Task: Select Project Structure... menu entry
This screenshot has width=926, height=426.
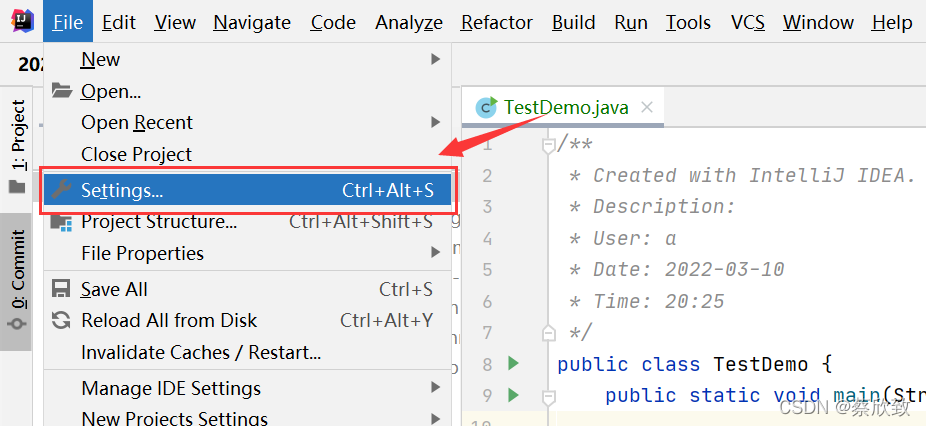Action: [247, 222]
